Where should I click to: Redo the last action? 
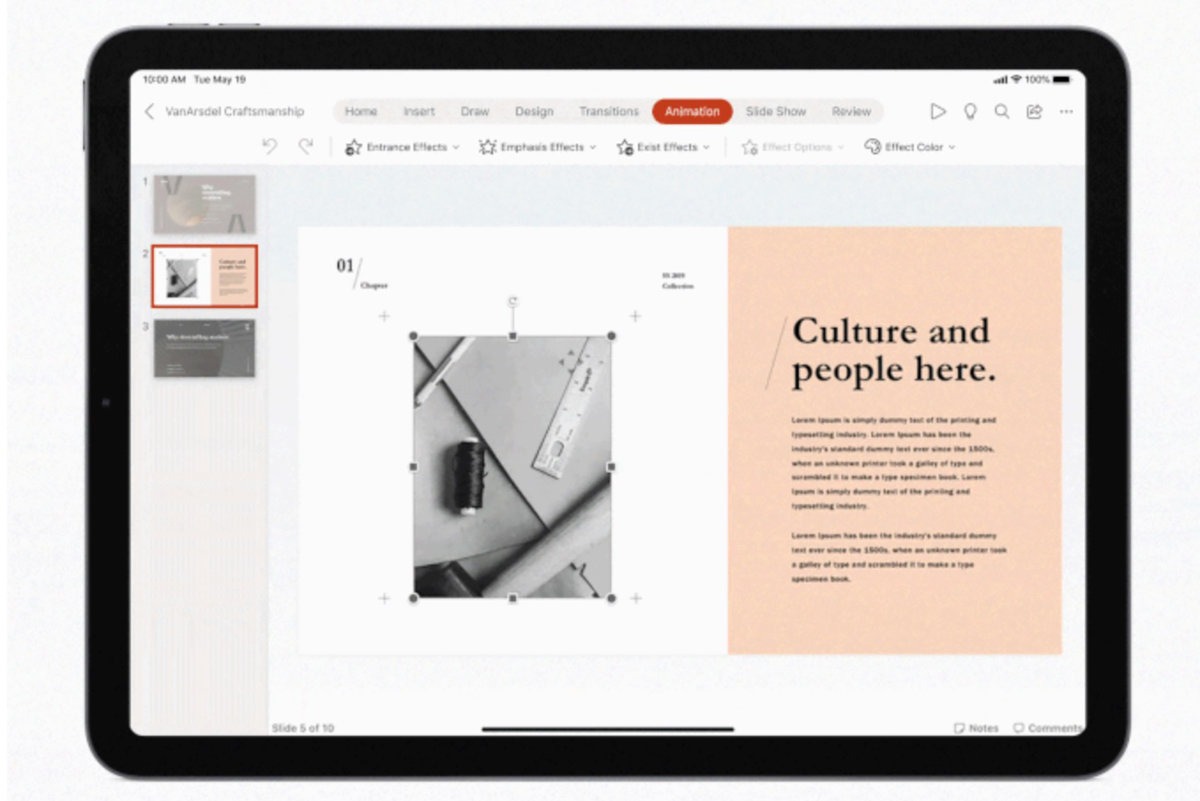[x=305, y=146]
